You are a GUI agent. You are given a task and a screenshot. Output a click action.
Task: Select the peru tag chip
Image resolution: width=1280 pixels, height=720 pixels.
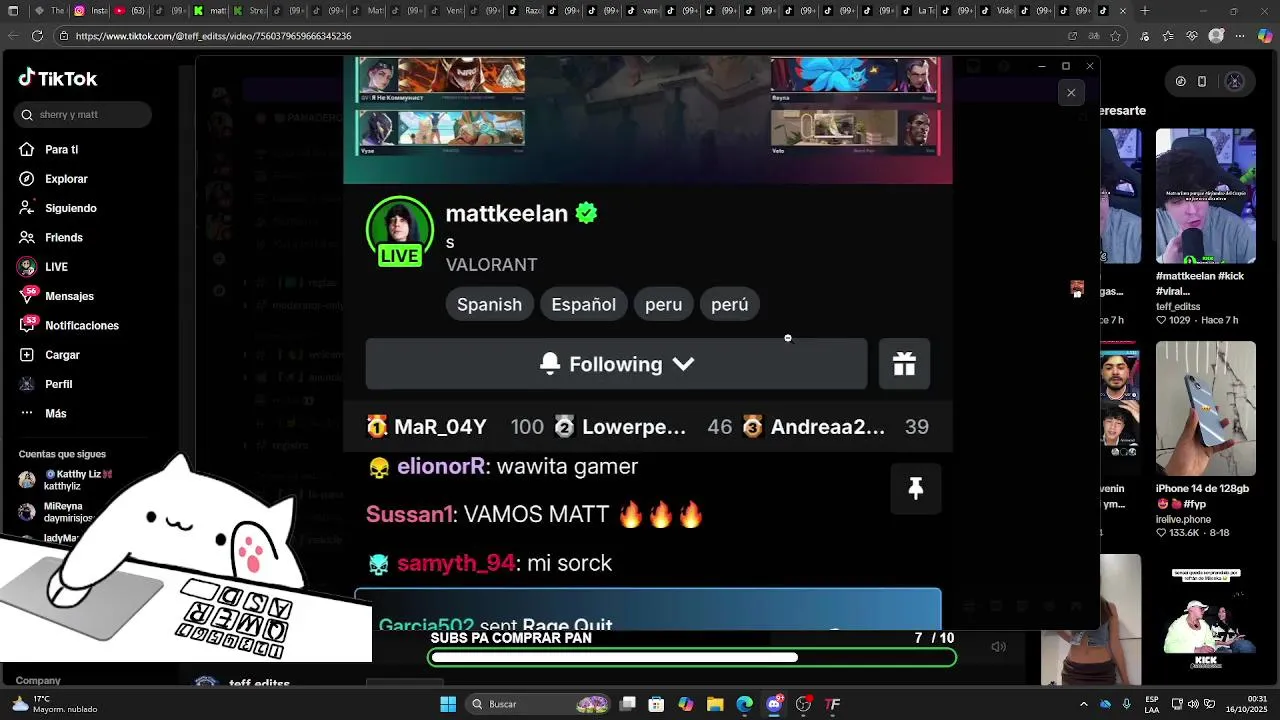[663, 304]
